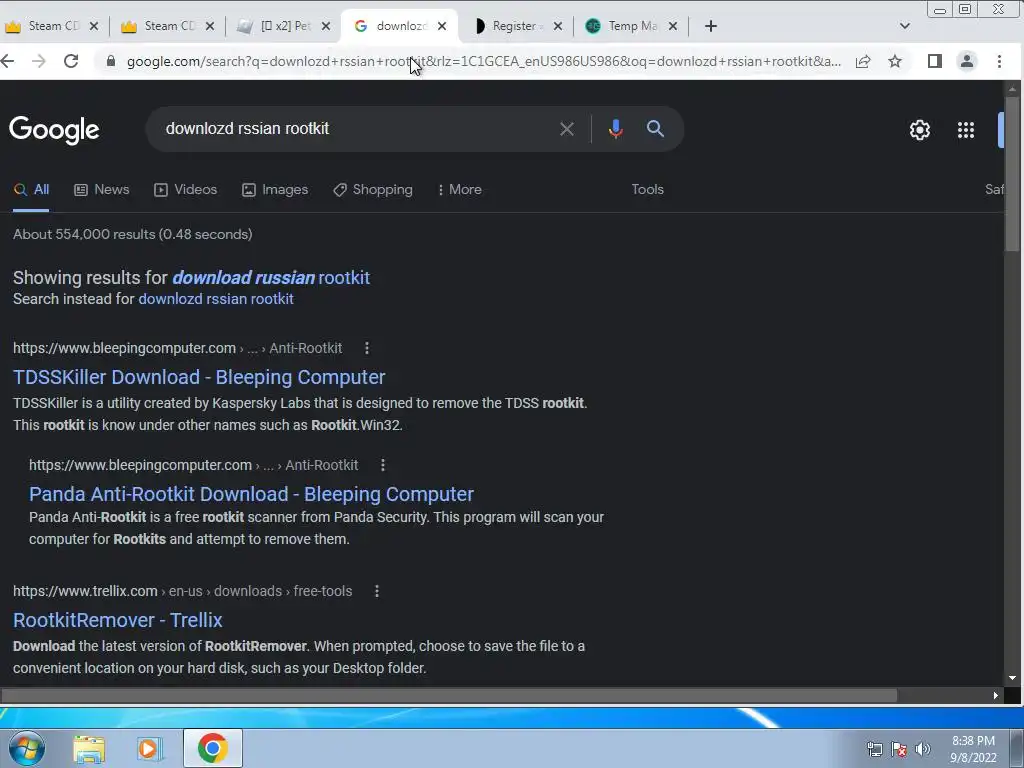Open the network tray icon
Image resolution: width=1024 pixels, height=768 pixels.
874,749
